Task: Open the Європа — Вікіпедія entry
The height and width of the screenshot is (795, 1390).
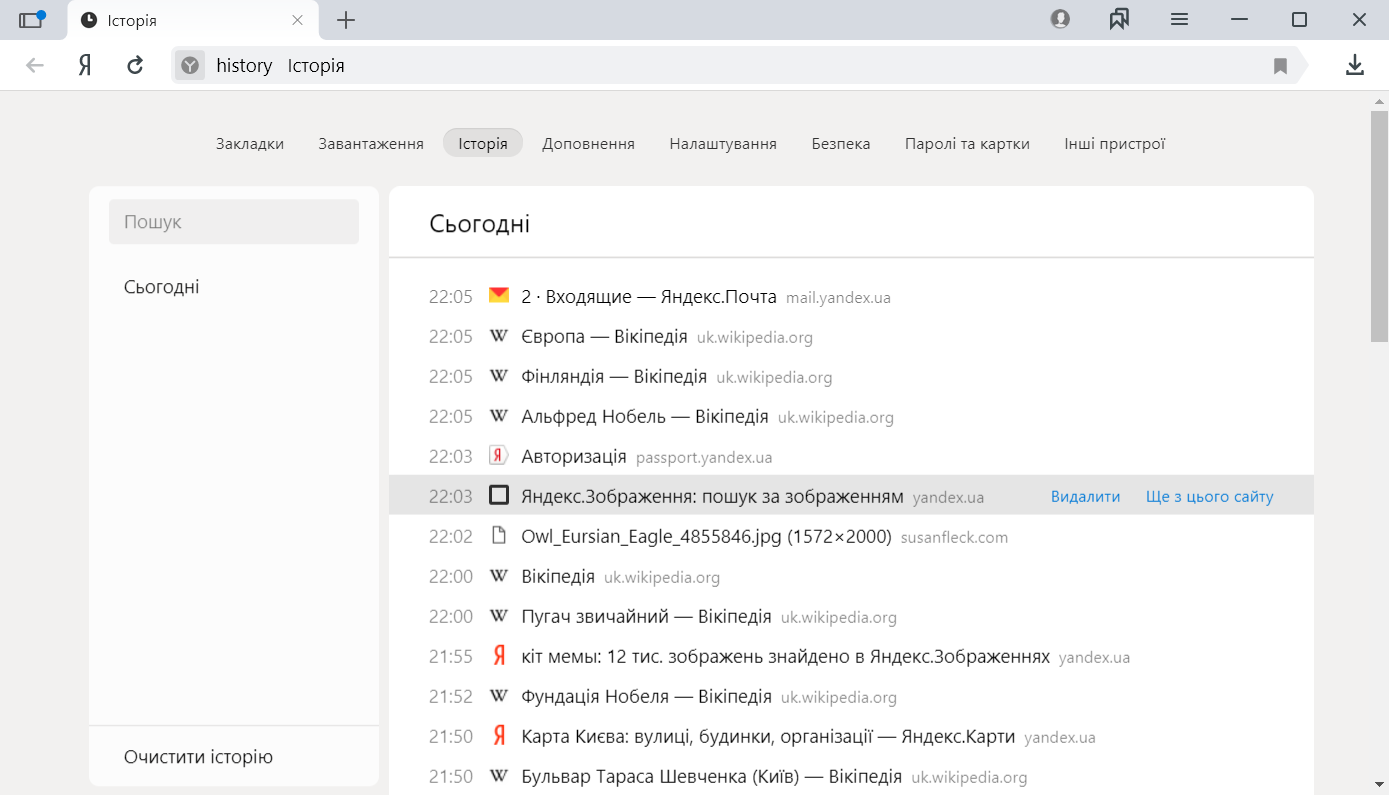Action: [604, 337]
